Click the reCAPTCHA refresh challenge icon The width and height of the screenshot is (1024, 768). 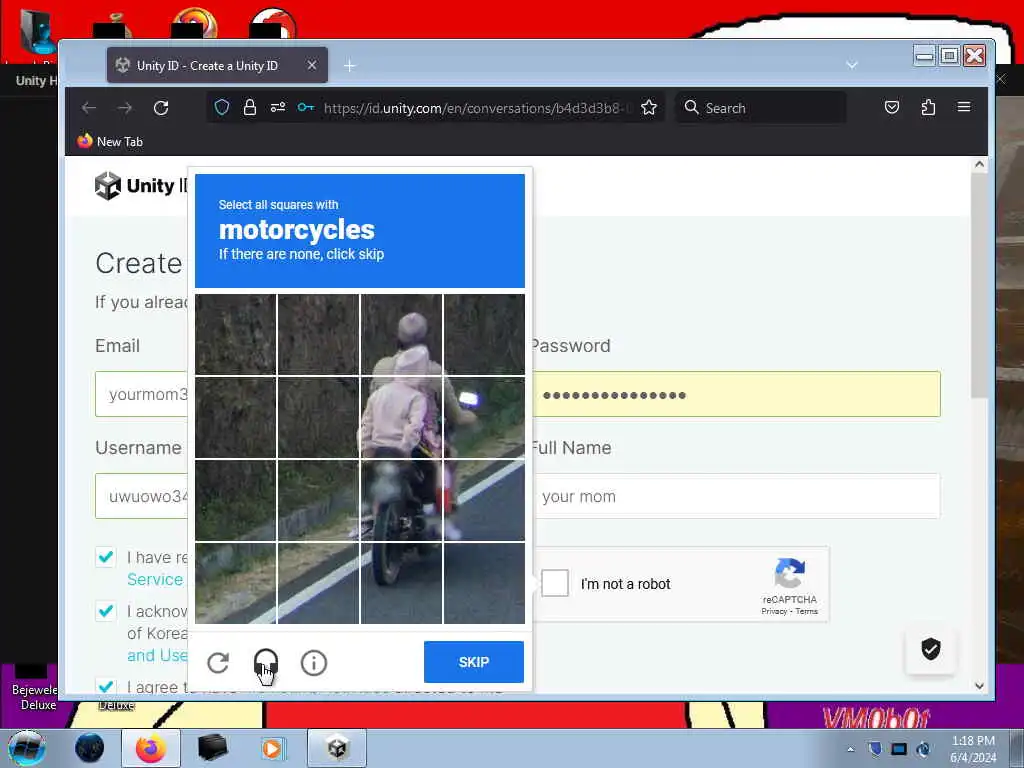218,662
